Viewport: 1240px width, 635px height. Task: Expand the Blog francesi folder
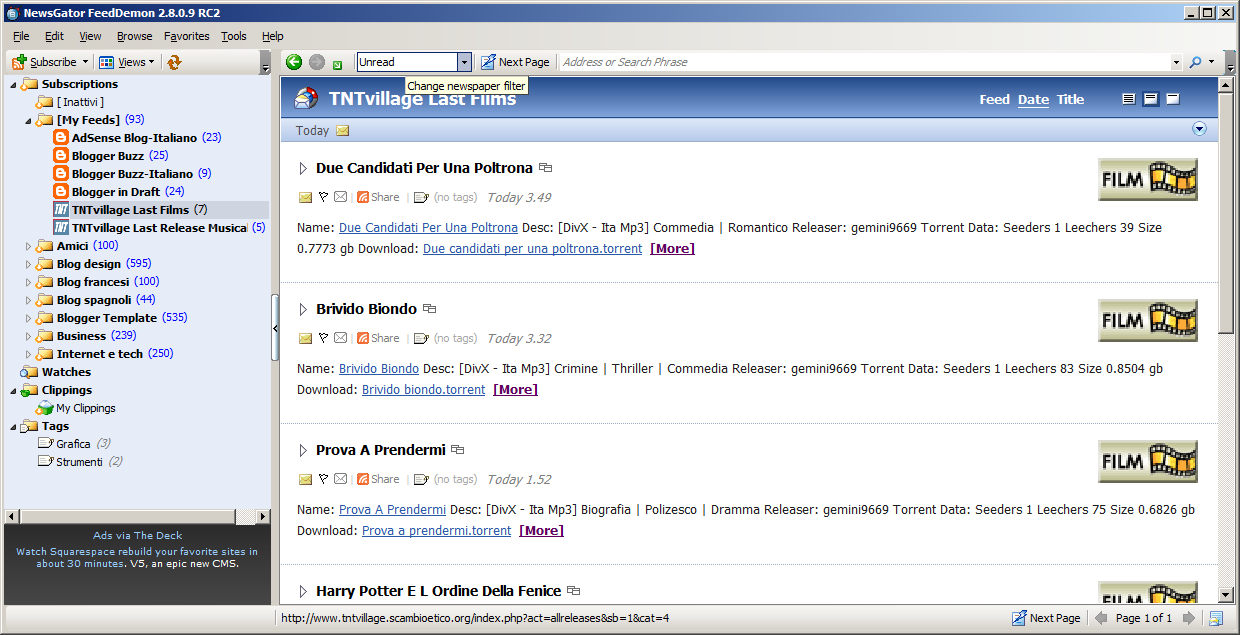point(28,282)
